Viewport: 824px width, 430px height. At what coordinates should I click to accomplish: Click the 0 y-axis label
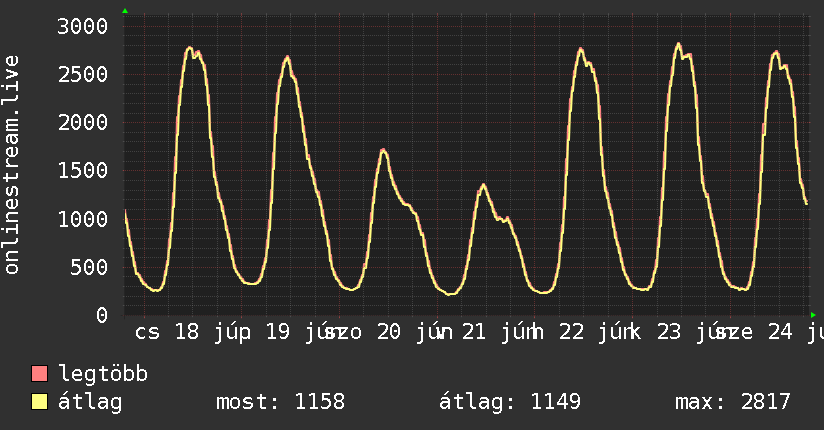tap(101, 315)
